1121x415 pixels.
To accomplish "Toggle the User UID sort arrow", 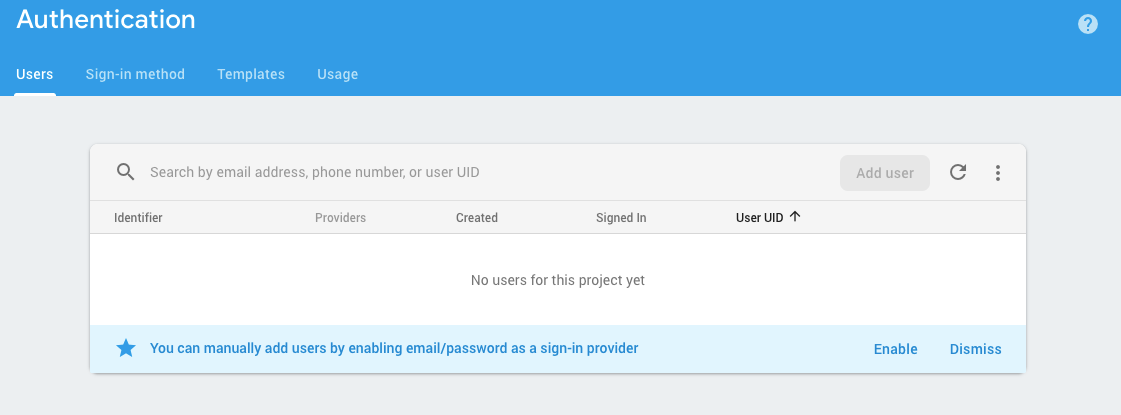I will (794, 217).
